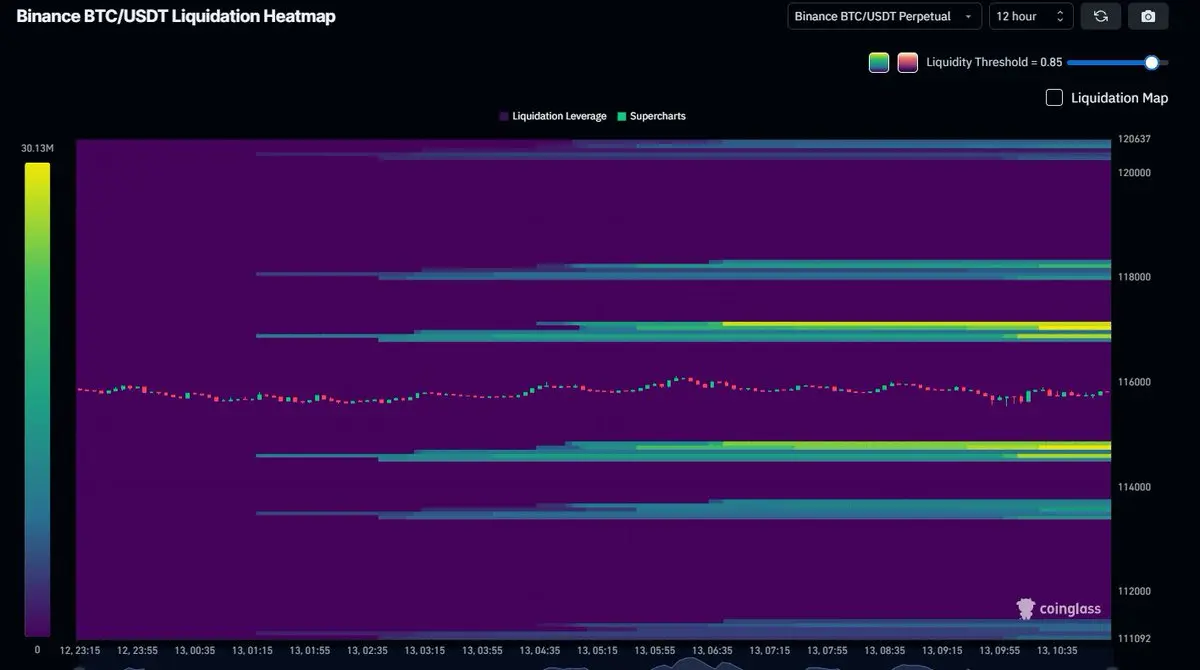Click the refresh chart icon button
This screenshot has height=670, width=1200.
pos(1100,16)
